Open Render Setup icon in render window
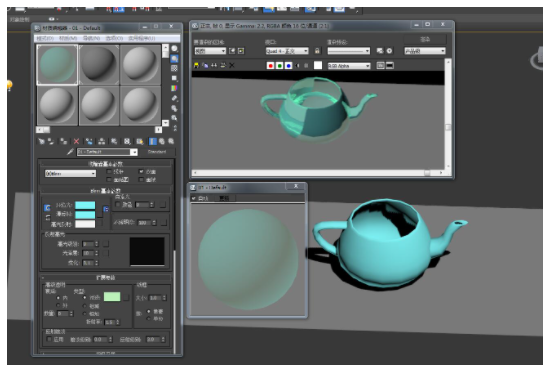 point(379,51)
